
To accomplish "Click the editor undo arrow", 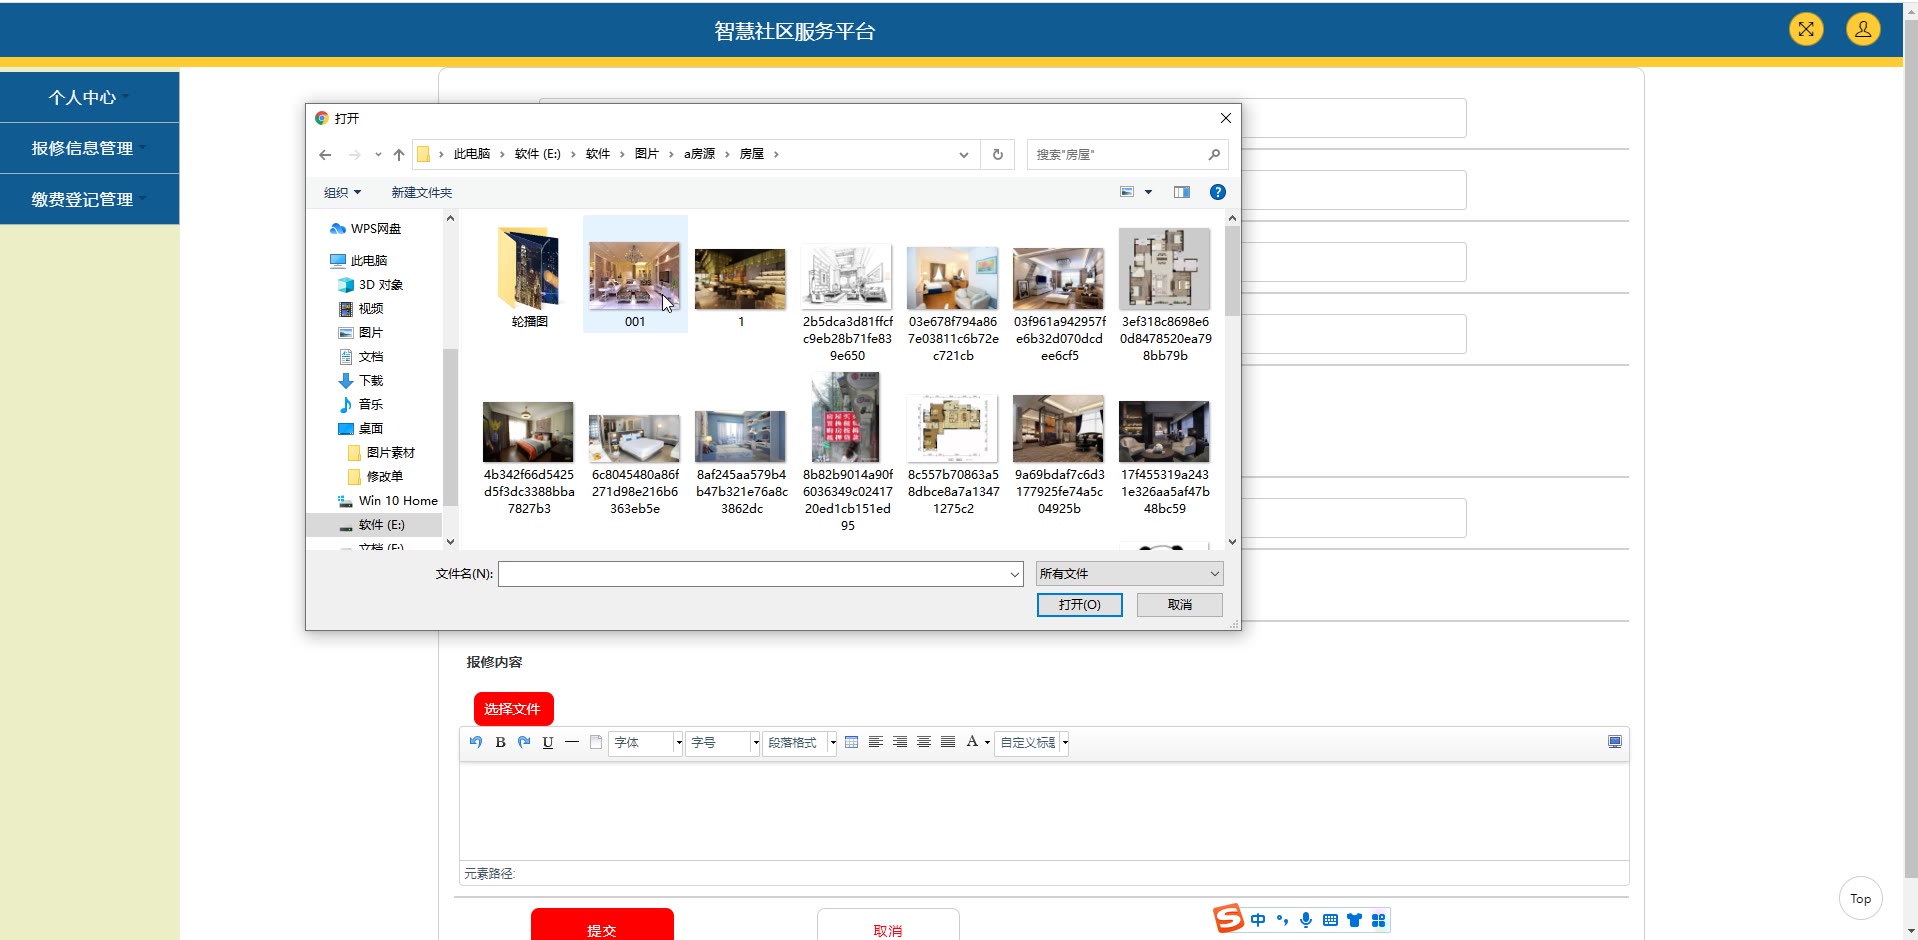I will 476,742.
